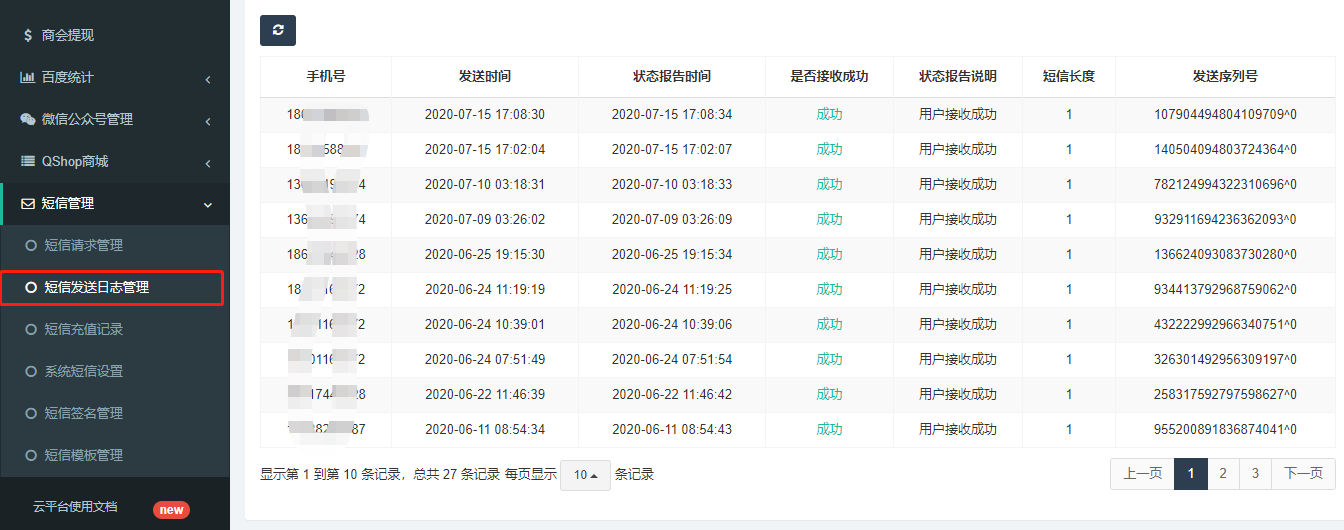Open 云平台使用文档 link
This screenshot has width=1344, height=530.
(75, 507)
